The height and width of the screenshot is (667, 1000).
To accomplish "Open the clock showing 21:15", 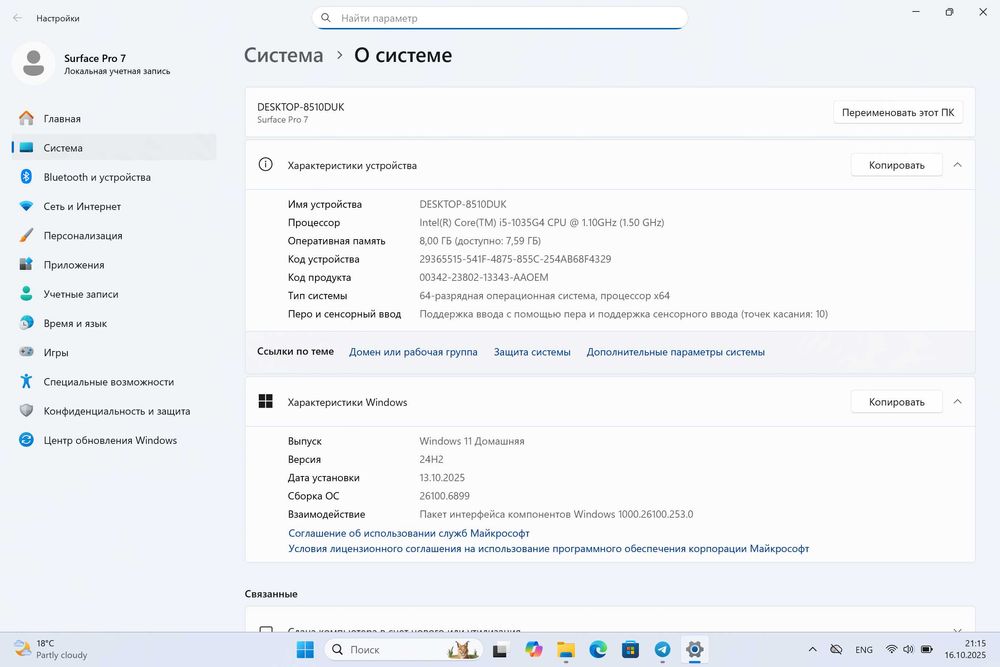I will coord(965,649).
